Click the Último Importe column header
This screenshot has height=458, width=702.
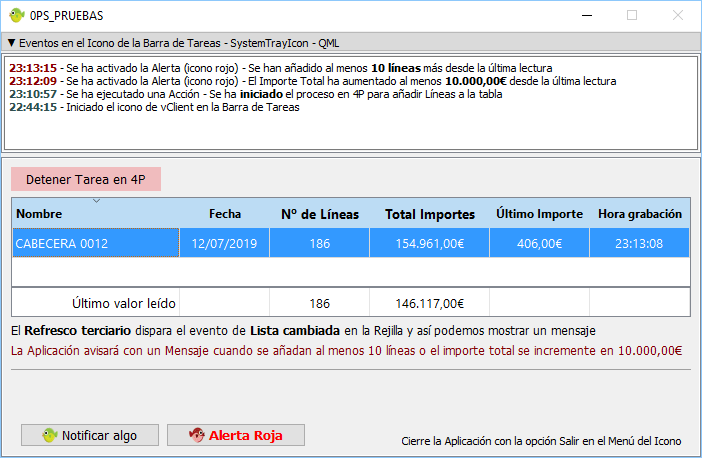pos(539,214)
